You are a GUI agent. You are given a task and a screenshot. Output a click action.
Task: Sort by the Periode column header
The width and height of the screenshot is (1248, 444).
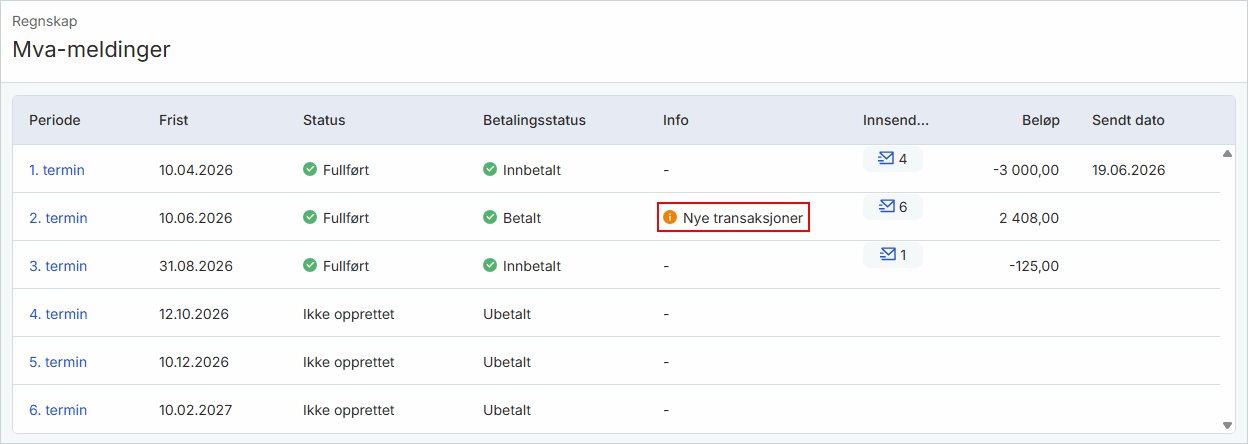click(x=55, y=120)
